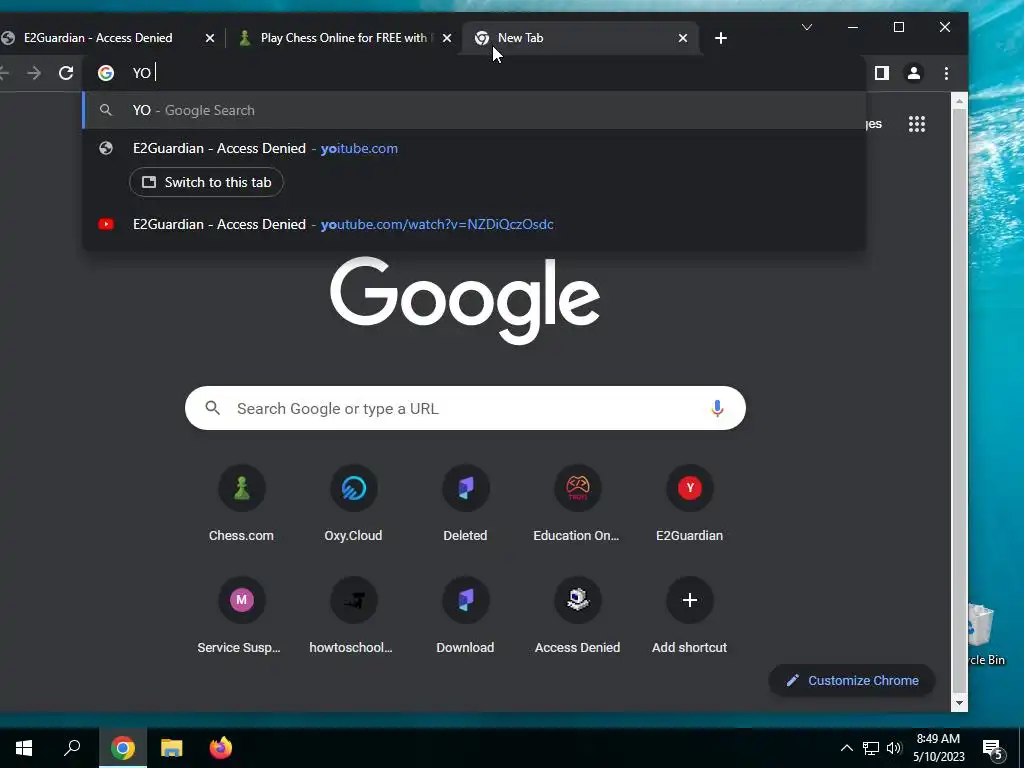The image size is (1024, 768).
Task: Click the Chrome taskbar icon
Action: (x=122, y=748)
